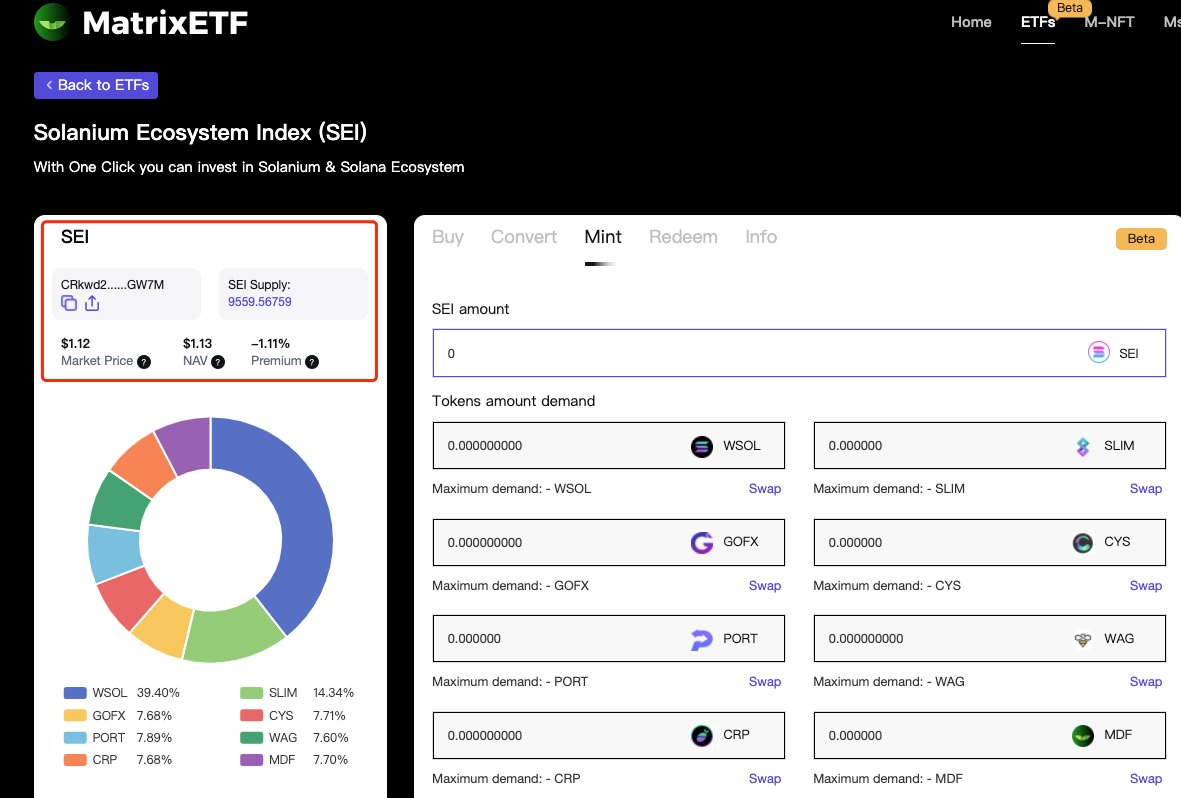Screen dimensions: 1181x798
Task: Click the CRP token icon
Action: coord(701,735)
